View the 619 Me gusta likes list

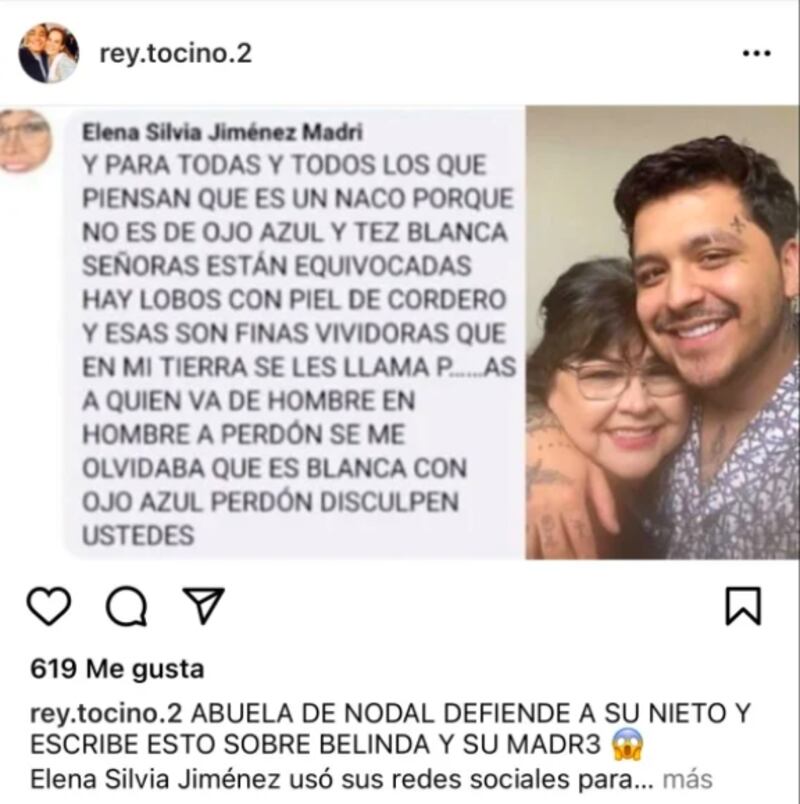pyautogui.click(x=117, y=669)
